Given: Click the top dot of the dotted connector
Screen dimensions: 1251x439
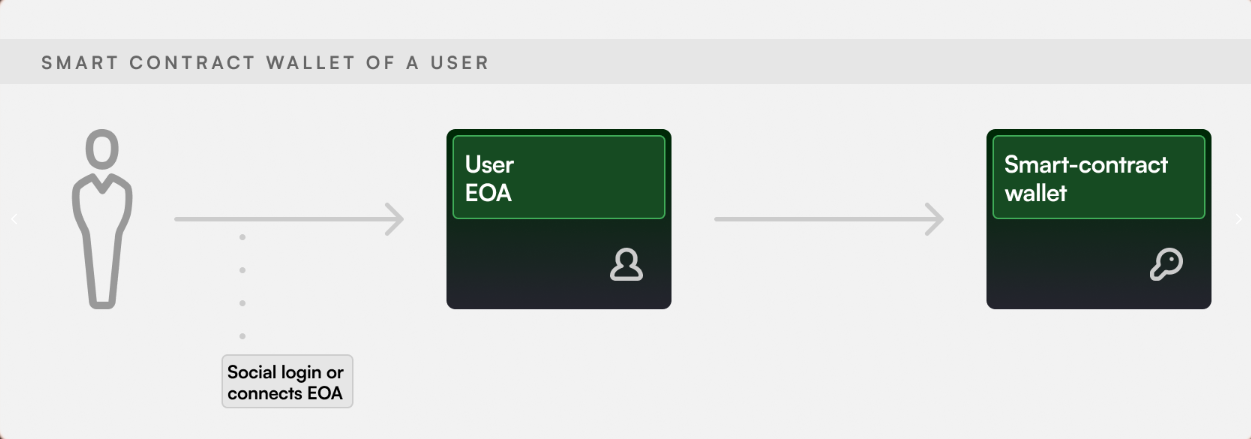Looking at the screenshot, I should pos(242,237).
